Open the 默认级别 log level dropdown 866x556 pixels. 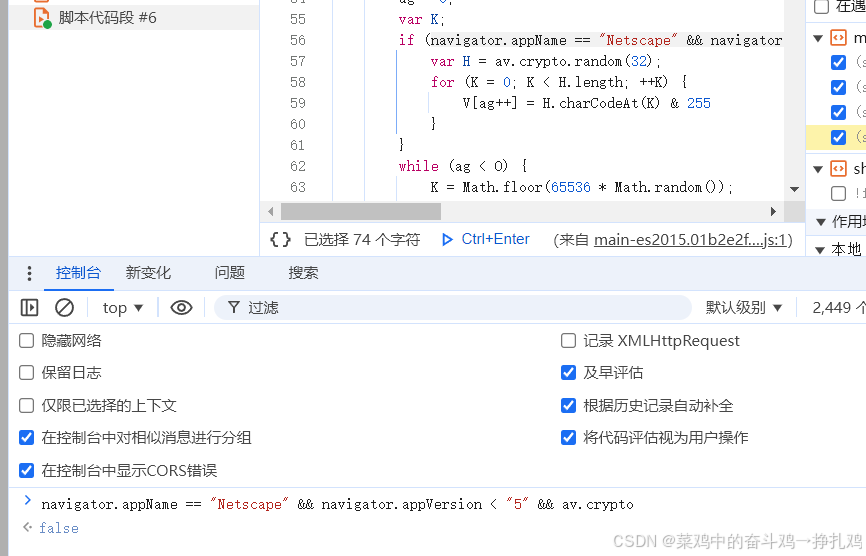click(744, 308)
